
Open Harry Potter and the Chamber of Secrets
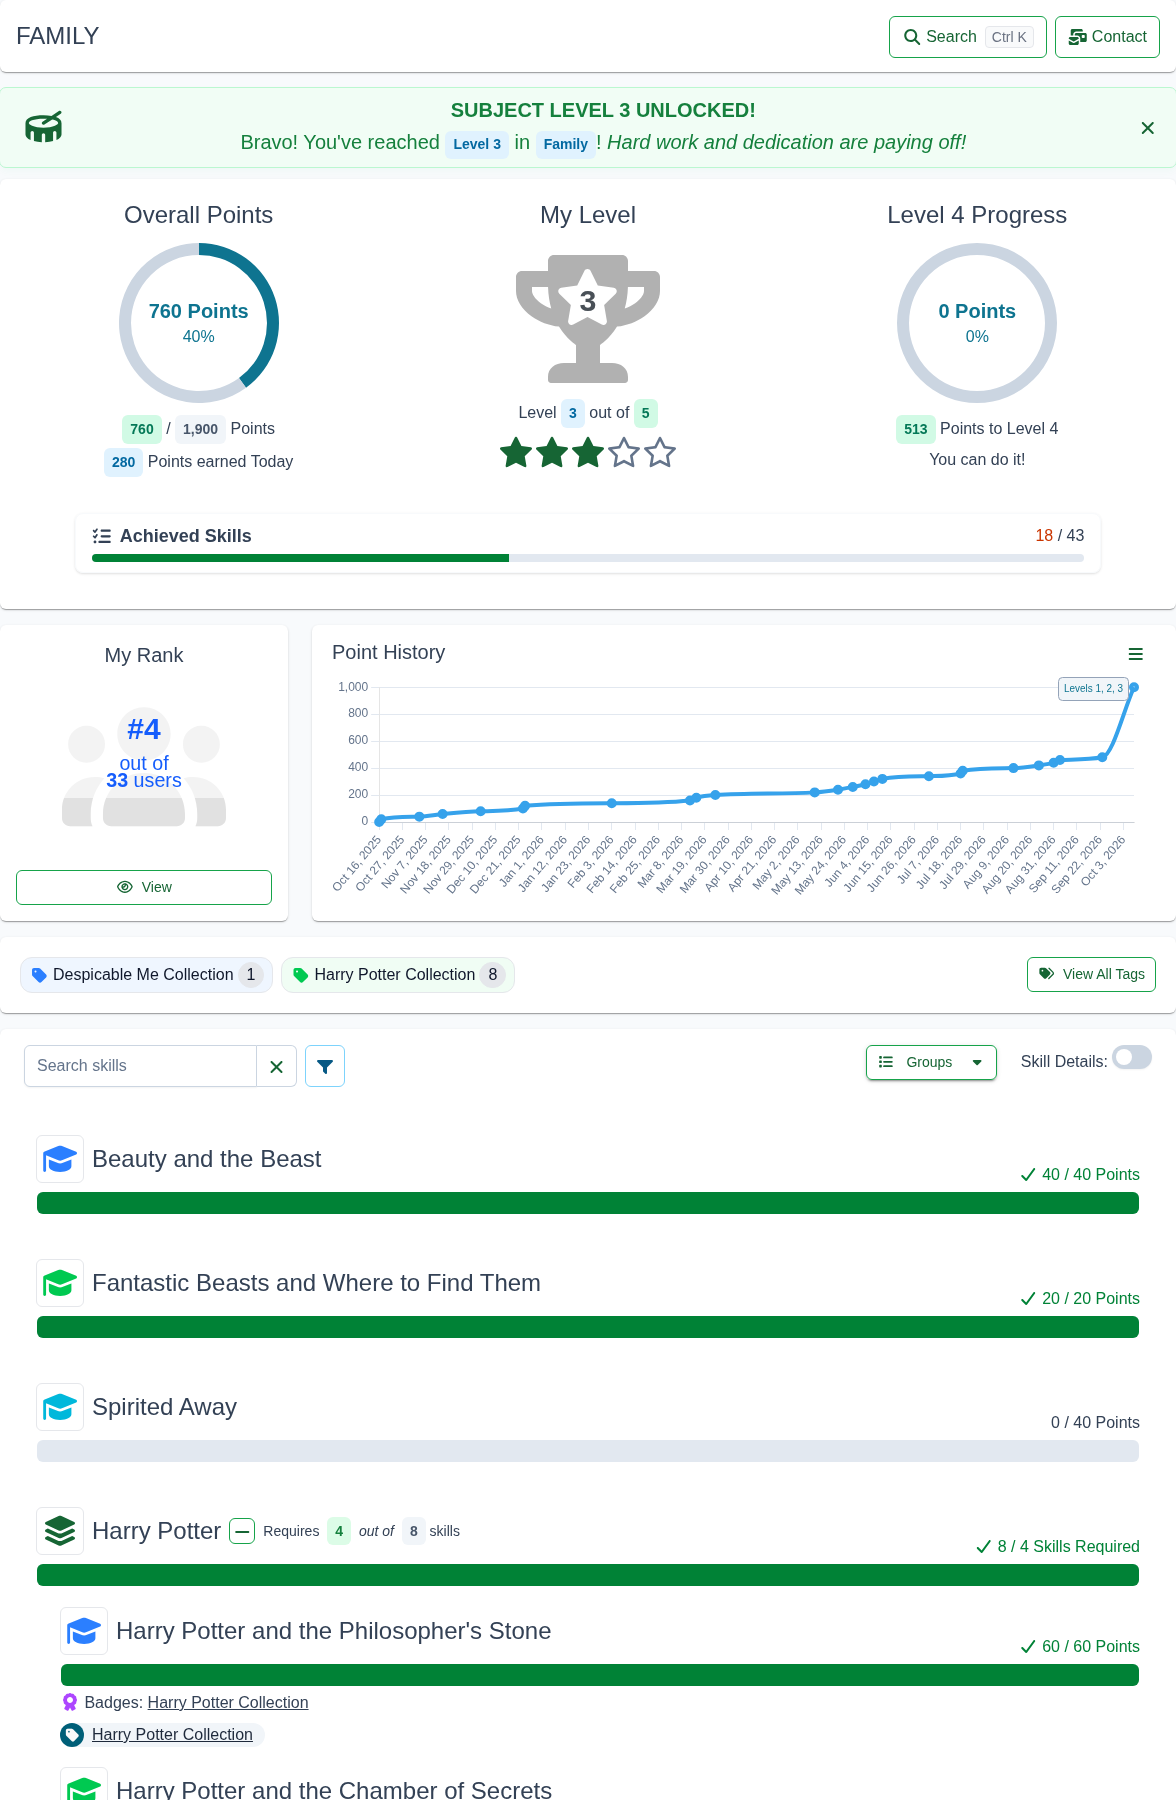pos(334,1789)
